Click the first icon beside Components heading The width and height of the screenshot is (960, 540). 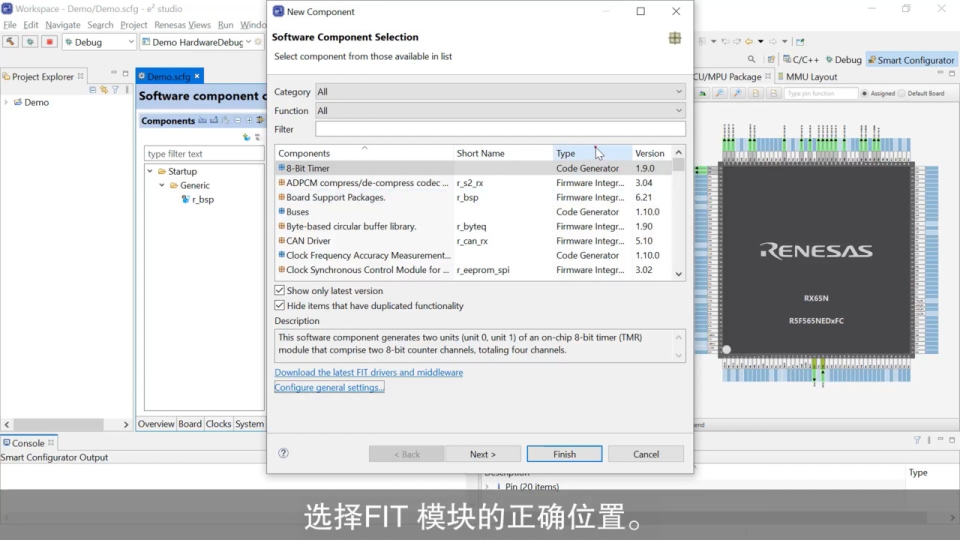point(203,121)
